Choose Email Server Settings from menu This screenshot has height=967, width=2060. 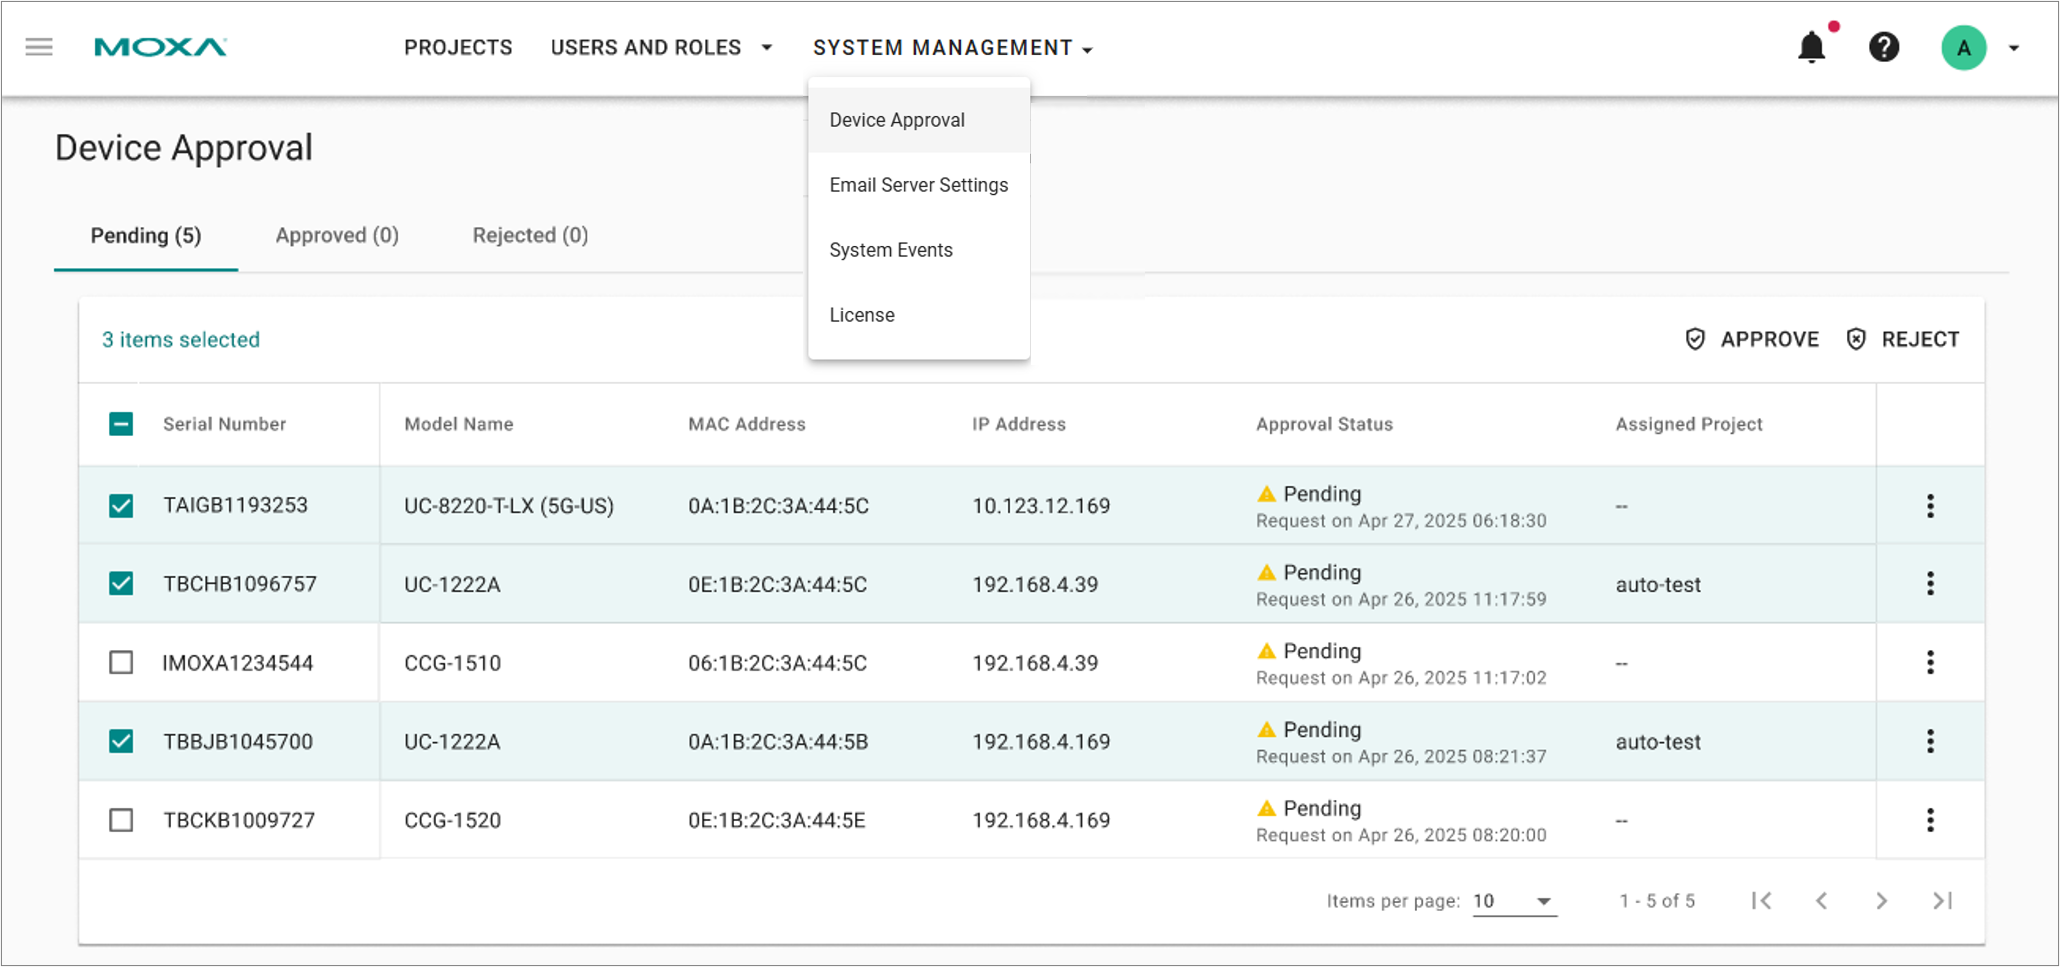click(918, 185)
